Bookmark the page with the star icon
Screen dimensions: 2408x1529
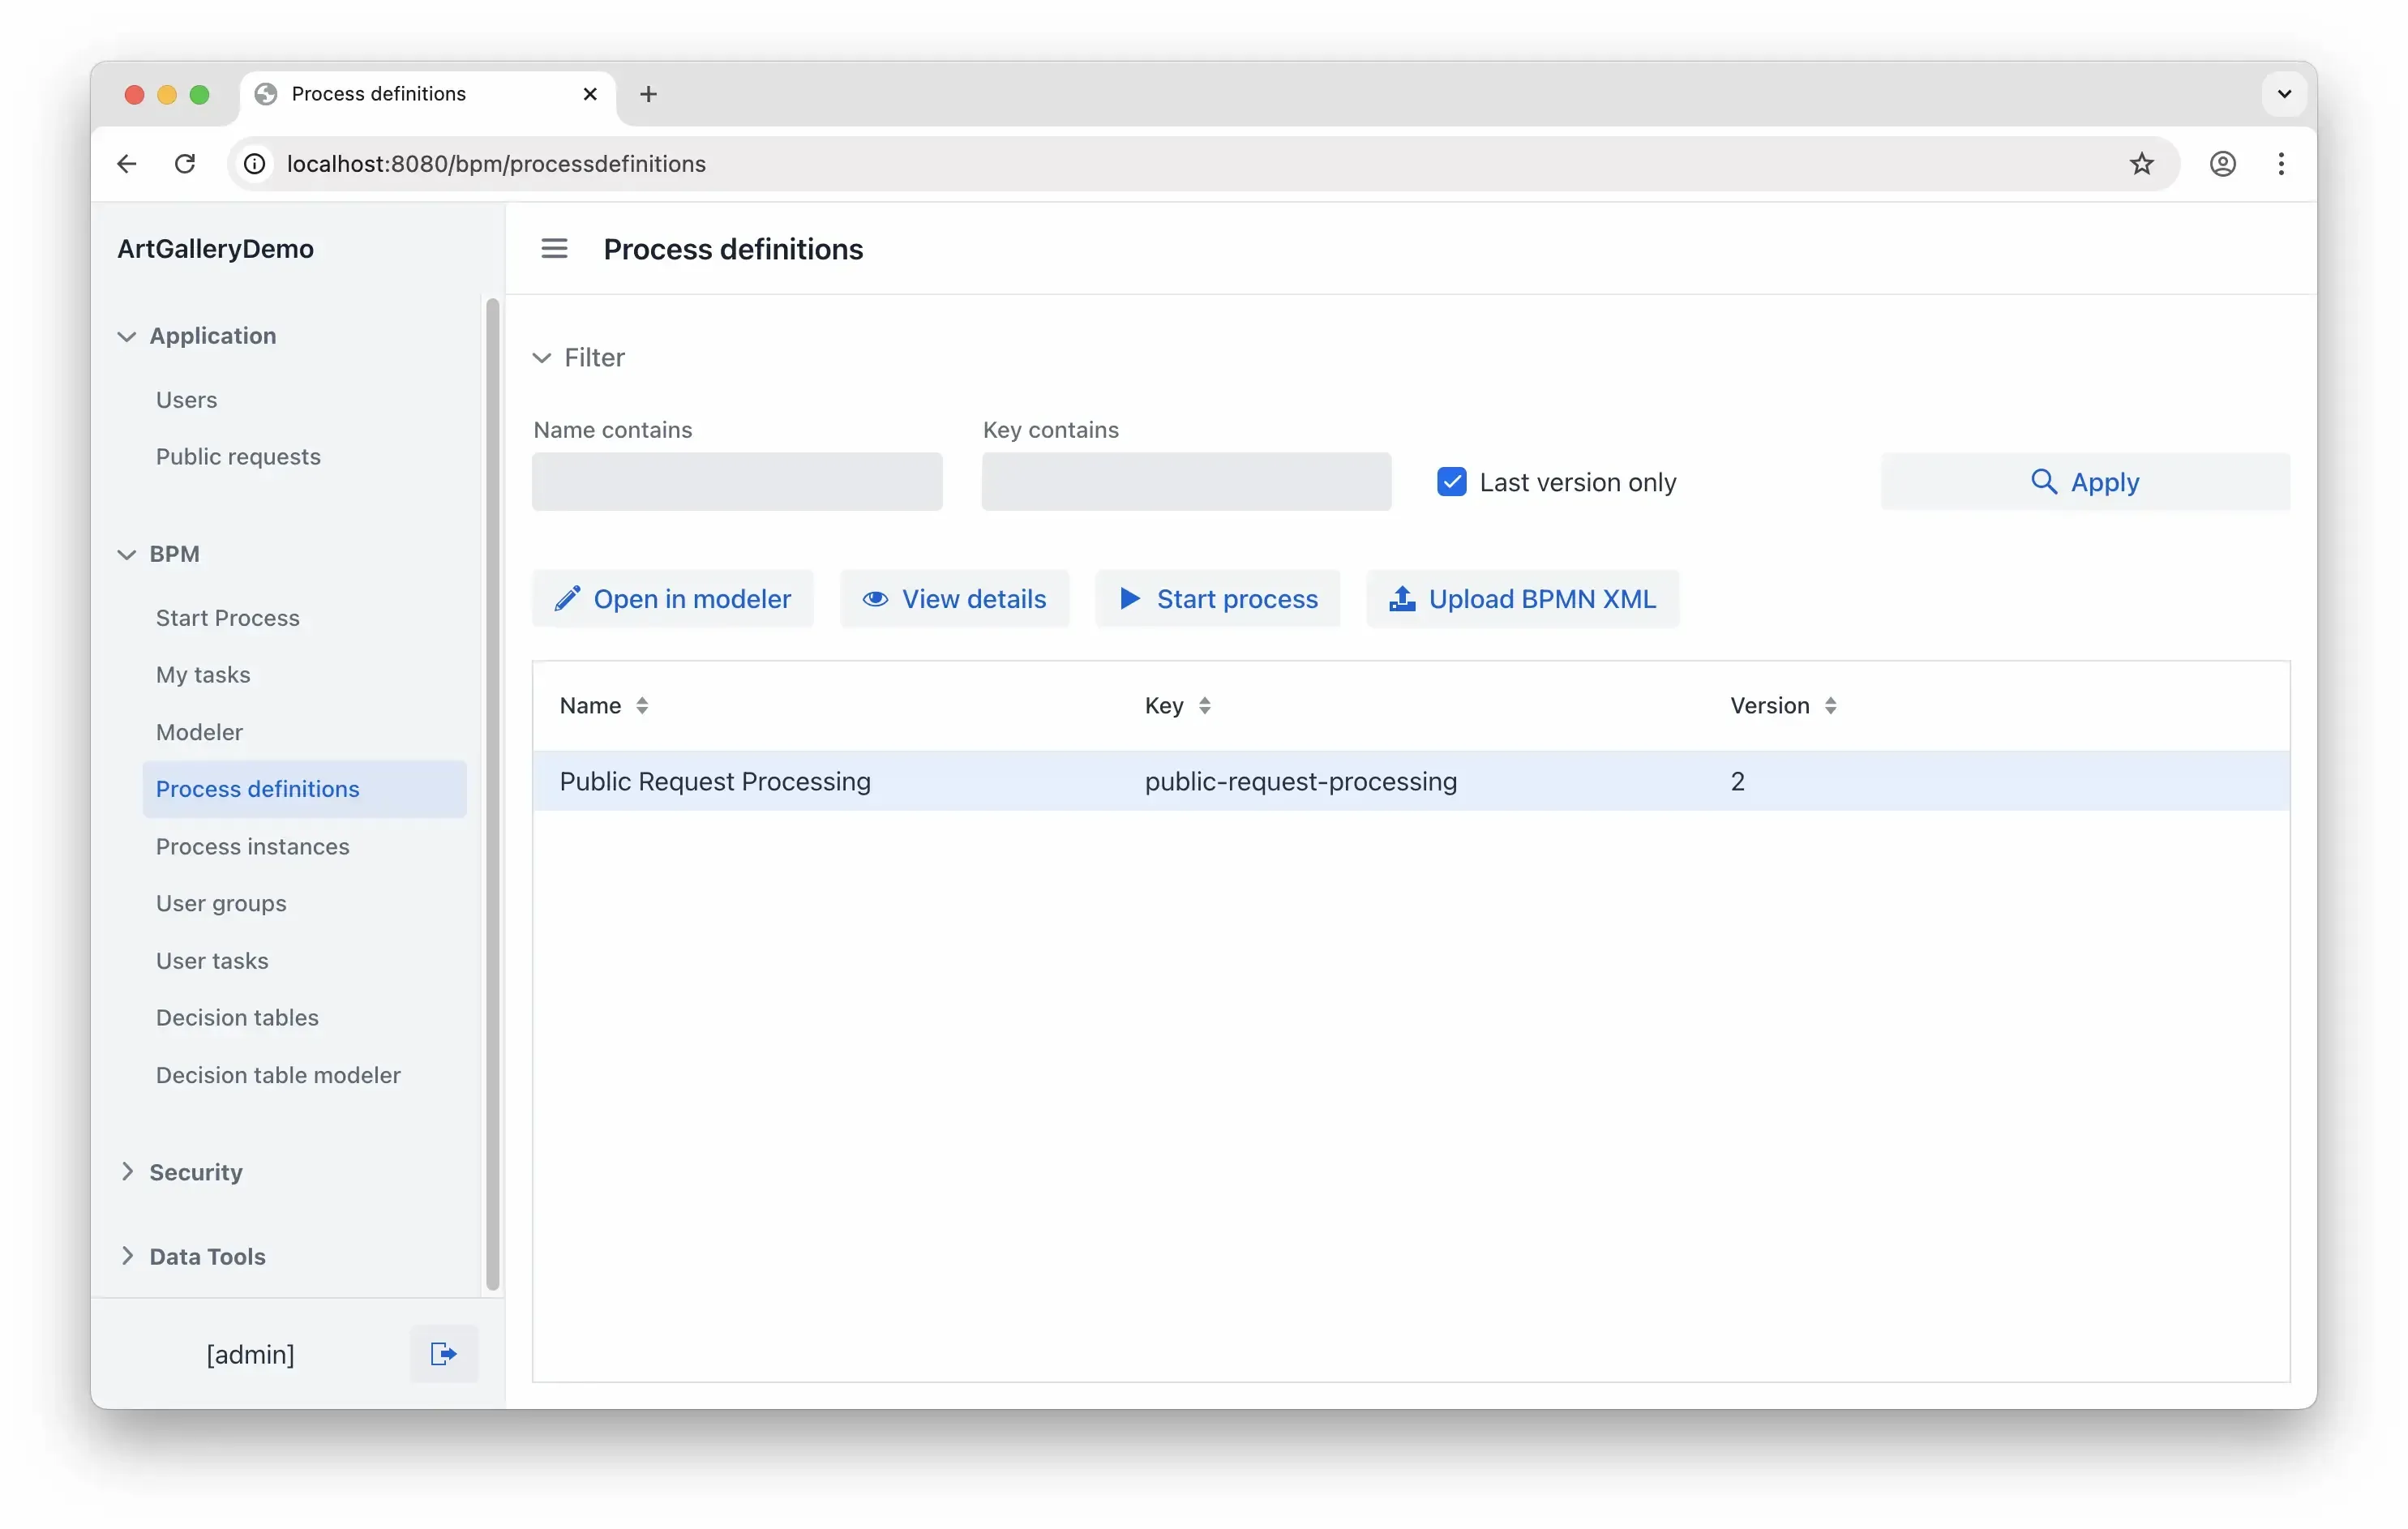pos(2141,163)
